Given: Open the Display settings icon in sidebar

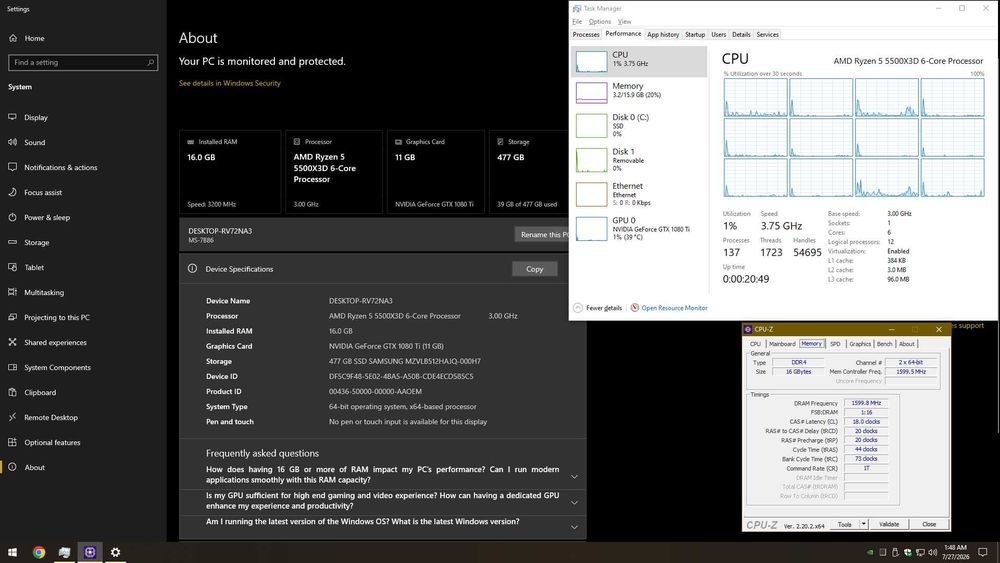Looking at the screenshot, I should pos(12,117).
